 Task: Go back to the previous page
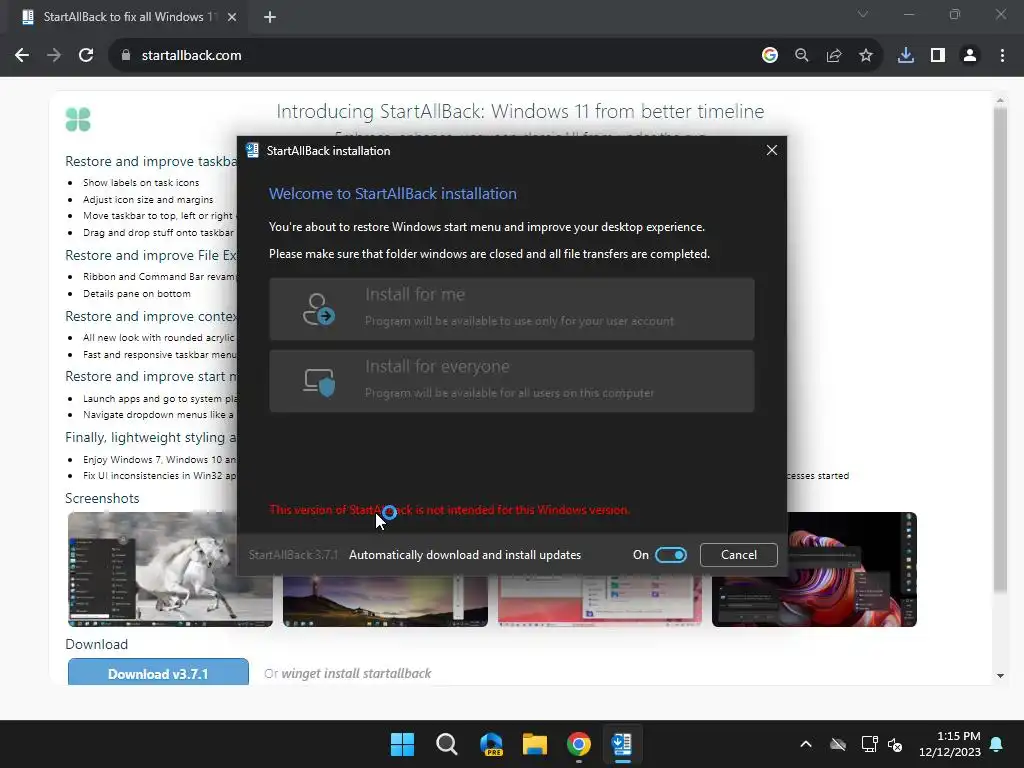click(x=22, y=56)
